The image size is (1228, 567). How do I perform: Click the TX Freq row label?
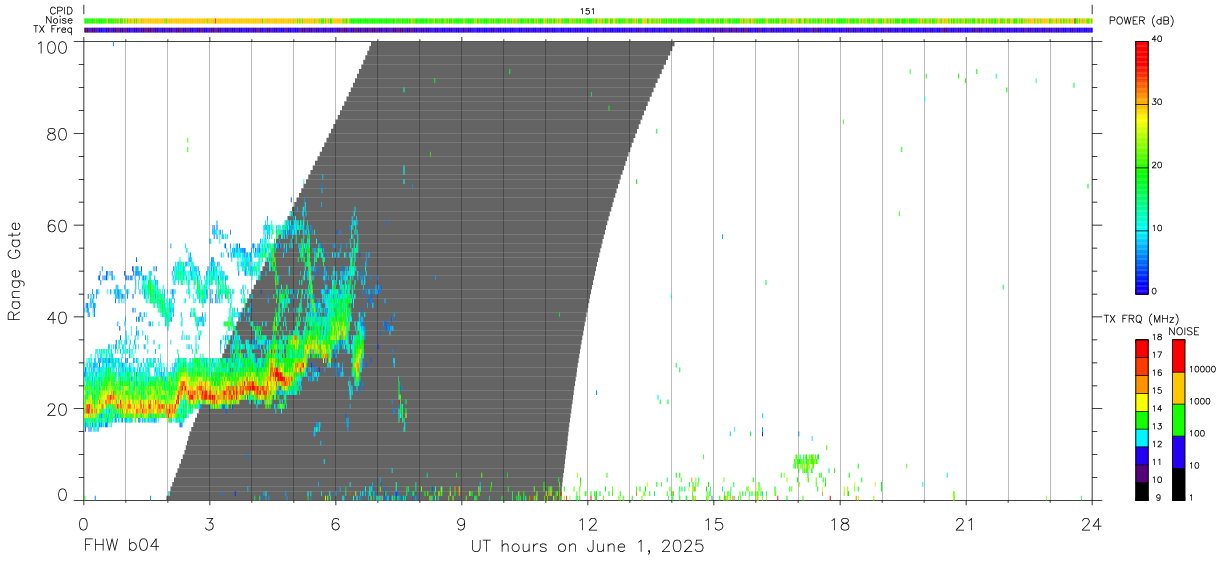tap(54, 30)
